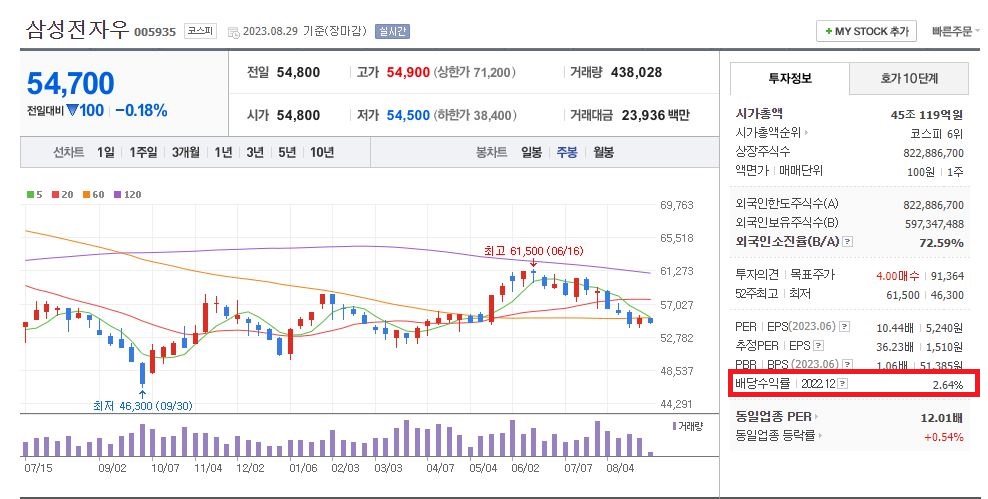The height and width of the screenshot is (499, 988).
Task: Switch to 투자정보 tab
Action: coord(790,78)
